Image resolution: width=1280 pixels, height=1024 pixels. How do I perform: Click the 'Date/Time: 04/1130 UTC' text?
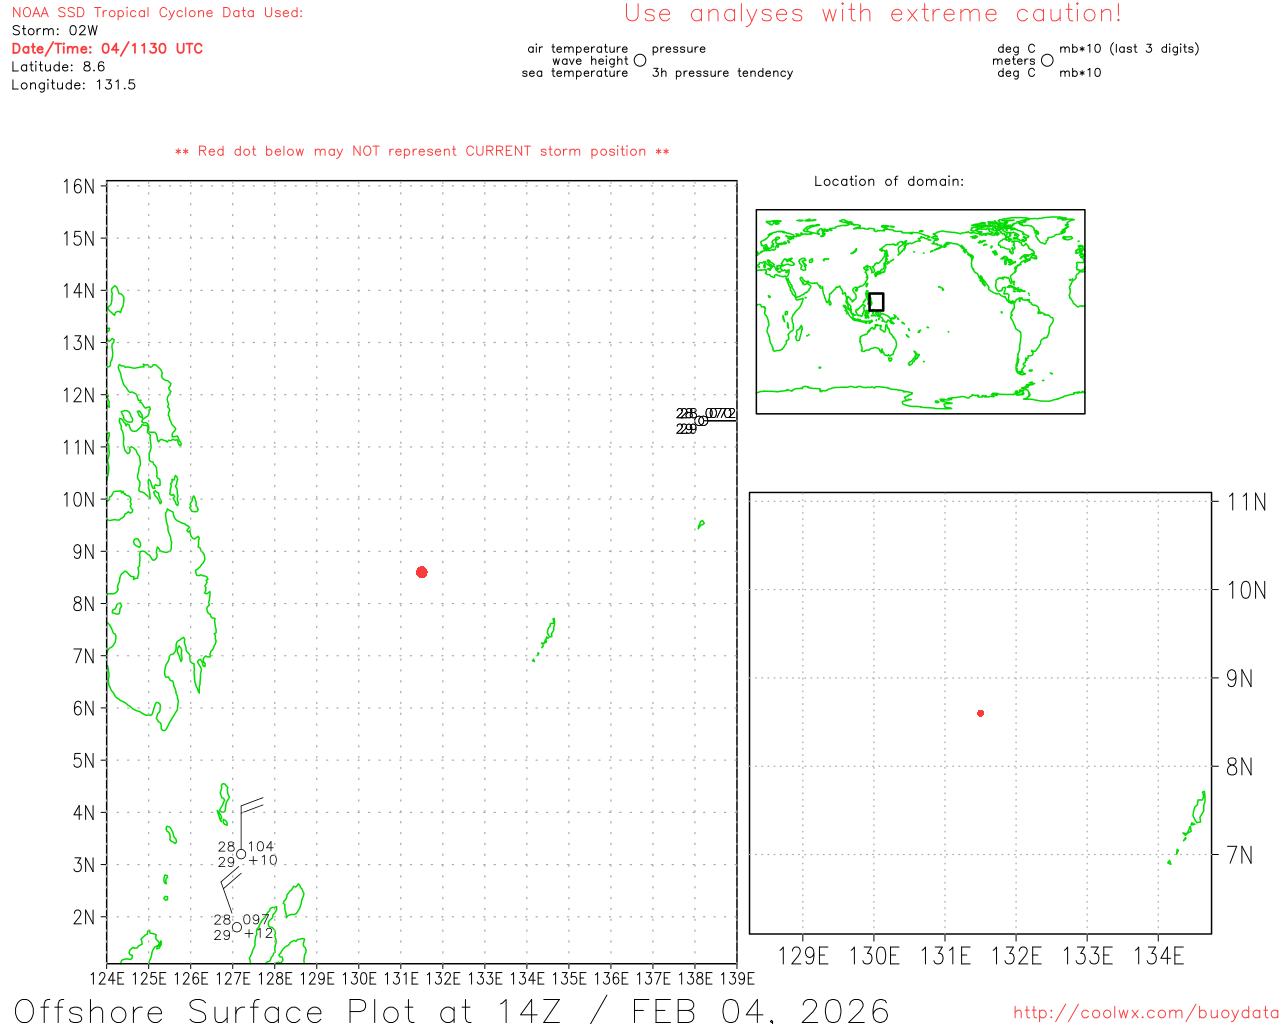[x=107, y=49]
